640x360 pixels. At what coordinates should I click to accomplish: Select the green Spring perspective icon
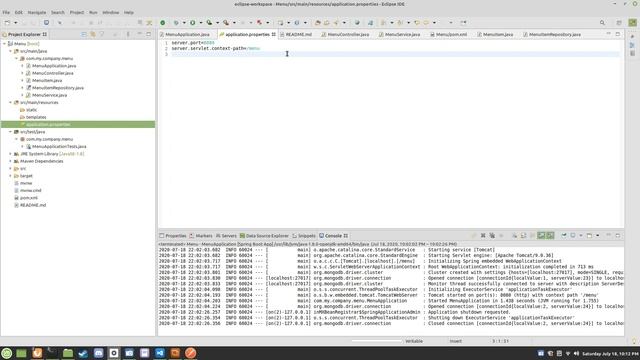coord(632,23)
